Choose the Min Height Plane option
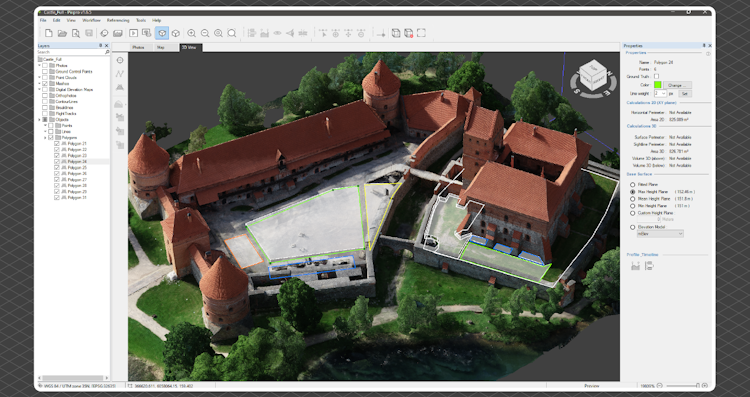 [633, 206]
